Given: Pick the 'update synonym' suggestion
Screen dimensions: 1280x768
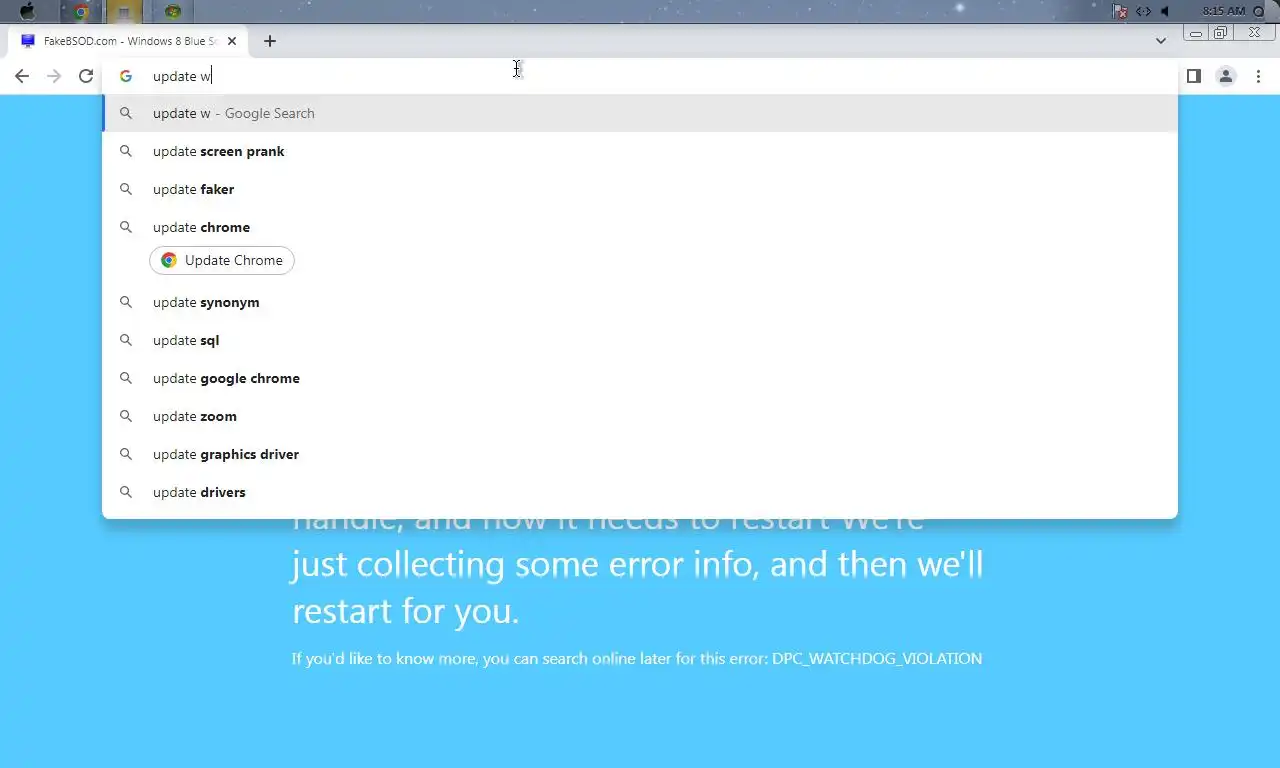Looking at the screenshot, I should [640, 302].
